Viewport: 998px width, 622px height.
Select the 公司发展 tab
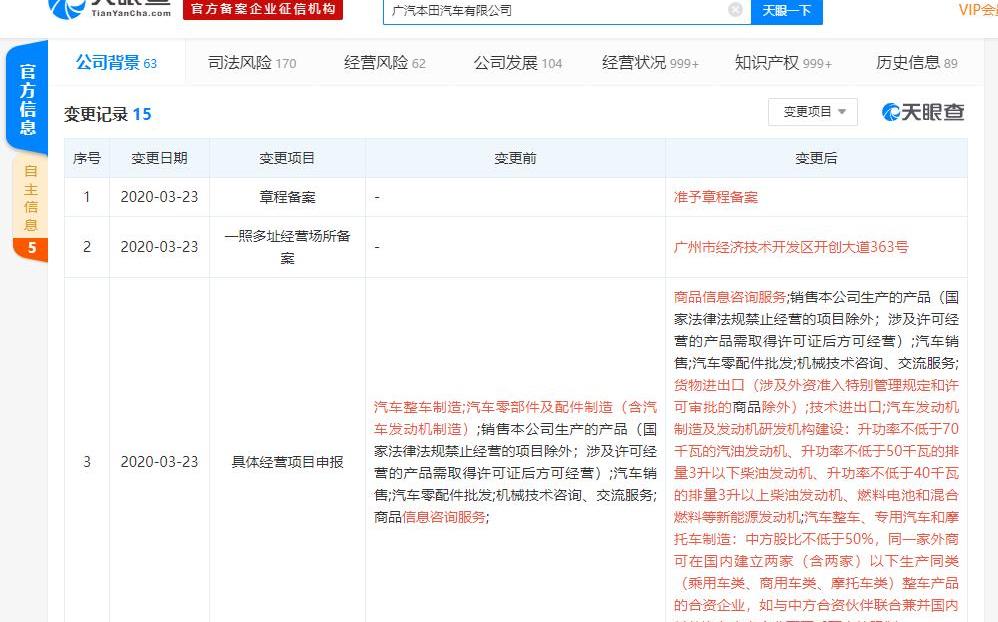(x=517, y=62)
